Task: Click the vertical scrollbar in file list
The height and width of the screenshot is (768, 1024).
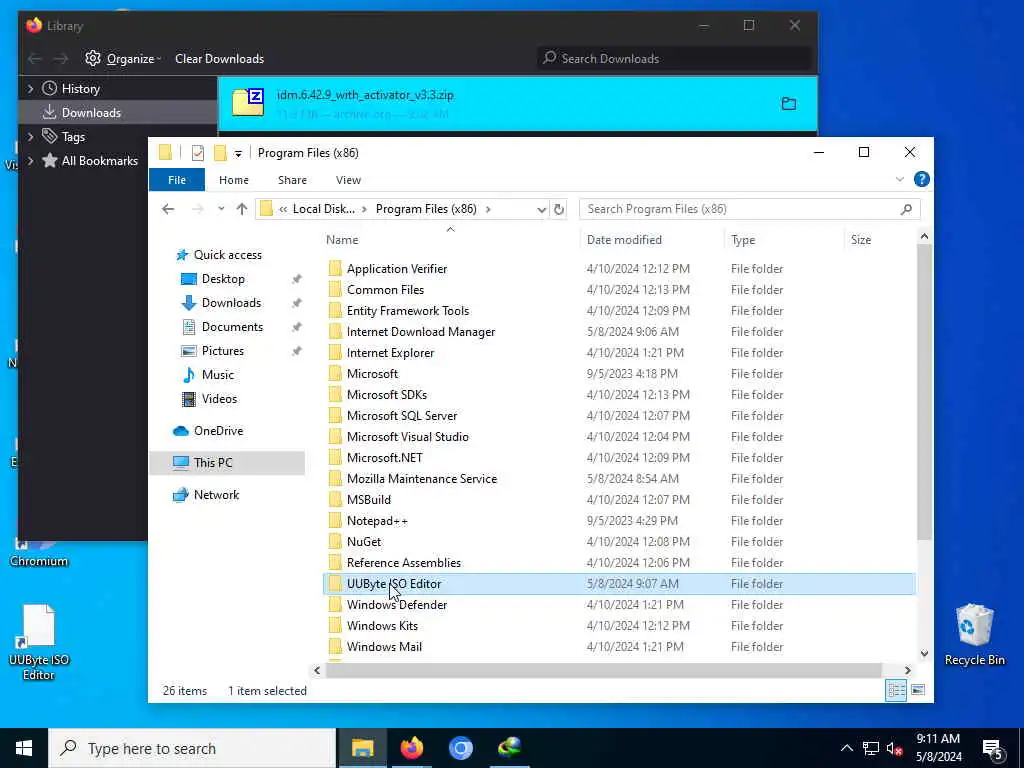Action: tap(924, 392)
